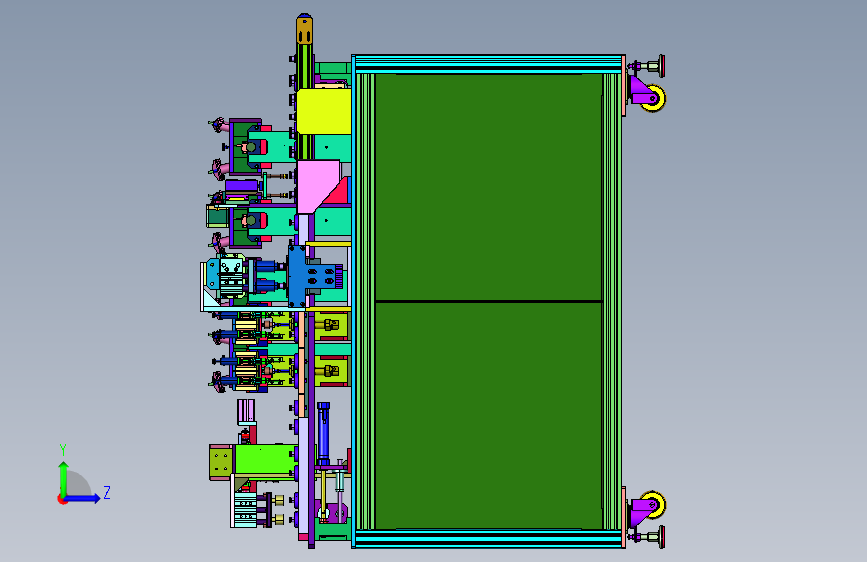This screenshot has width=867, height=562.
Task: Pick the large yellow block near the column
Action: click(323, 112)
